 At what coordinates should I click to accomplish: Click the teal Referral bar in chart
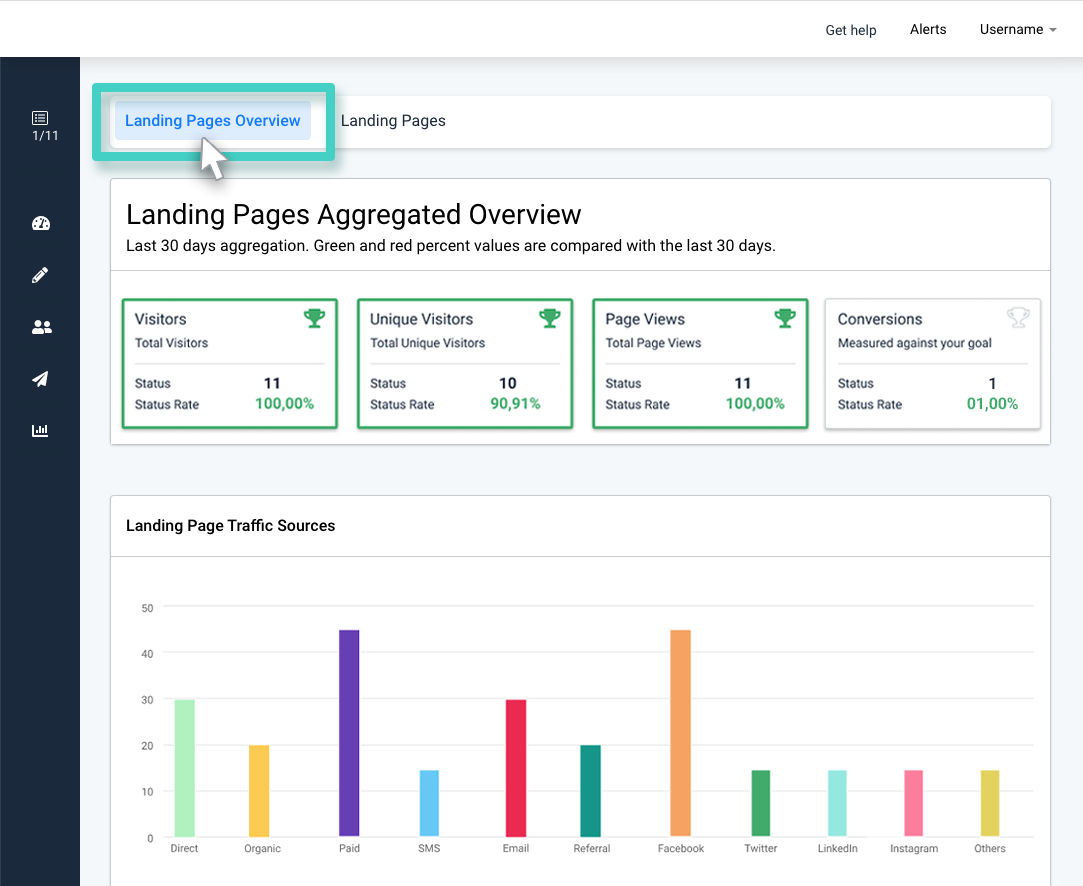(591, 791)
